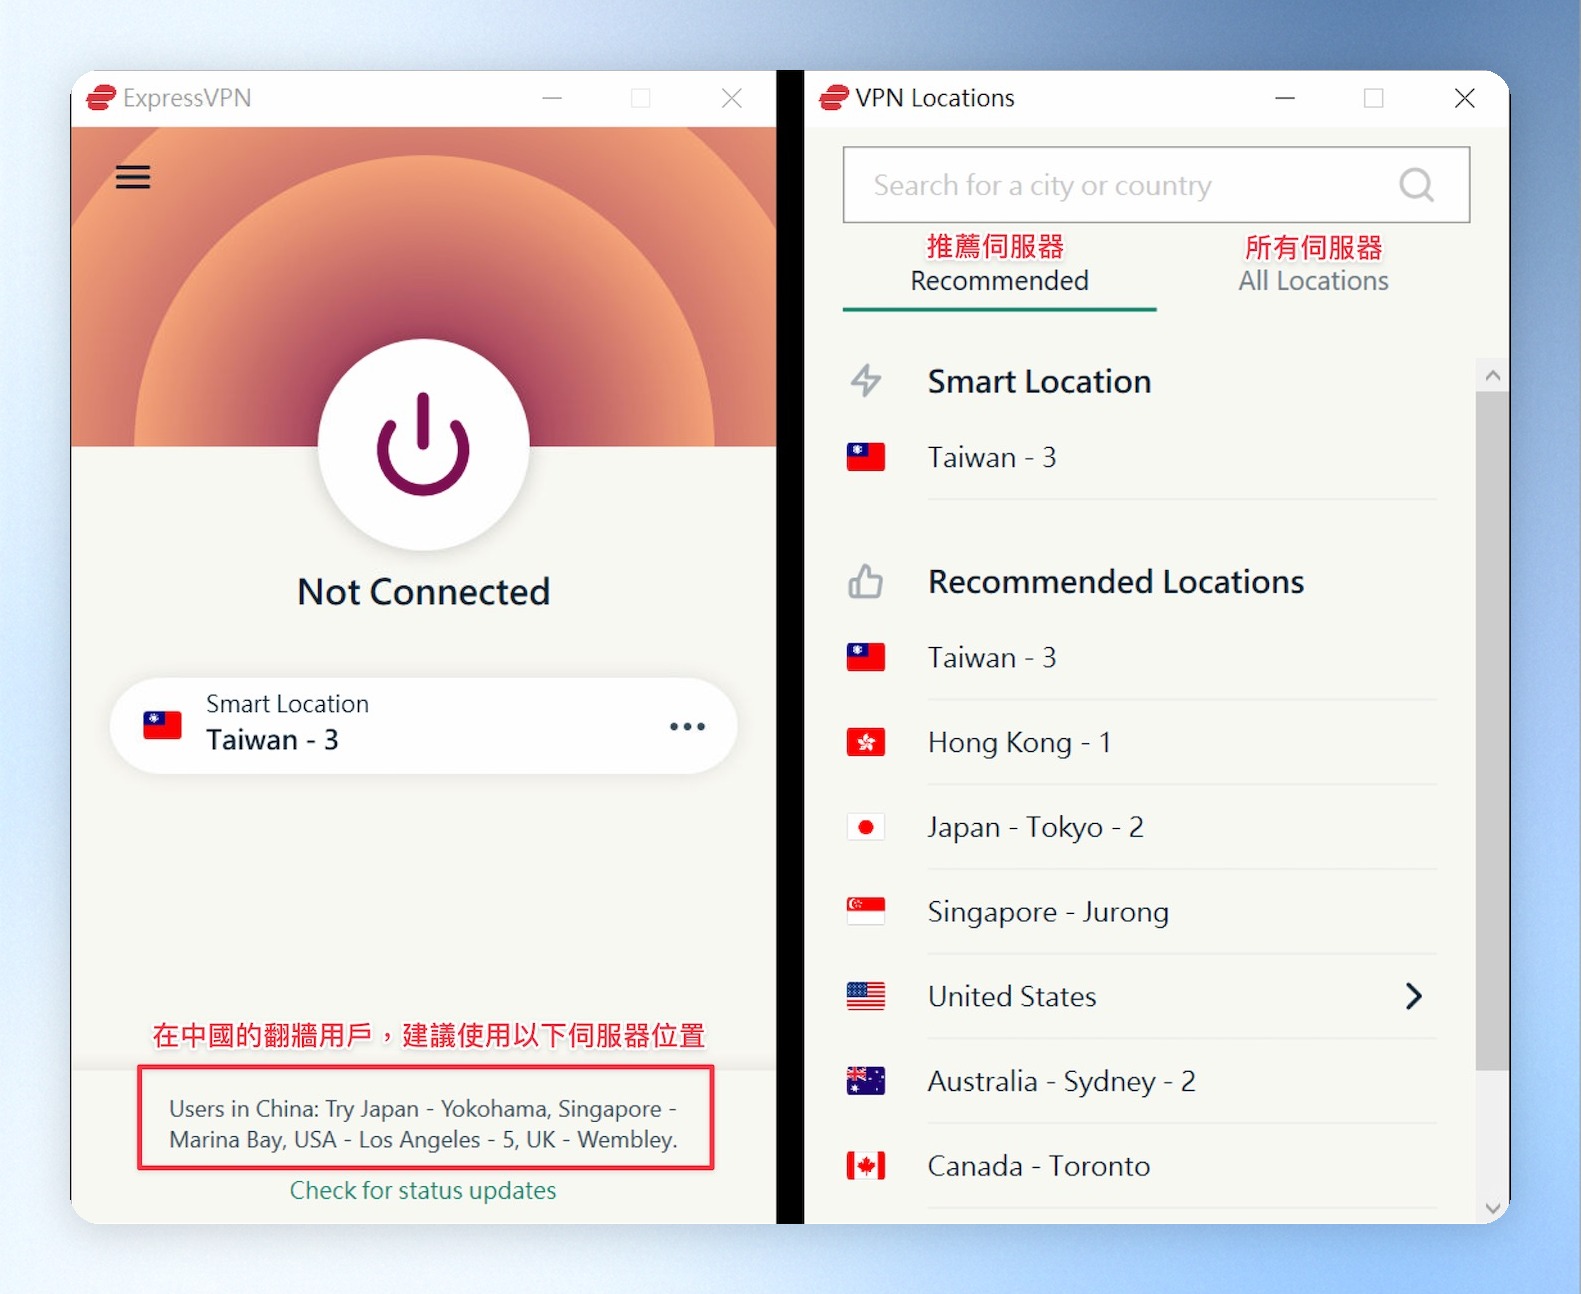
Task: Open the ExpressVPN hamburger menu
Action: [x=133, y=177]
